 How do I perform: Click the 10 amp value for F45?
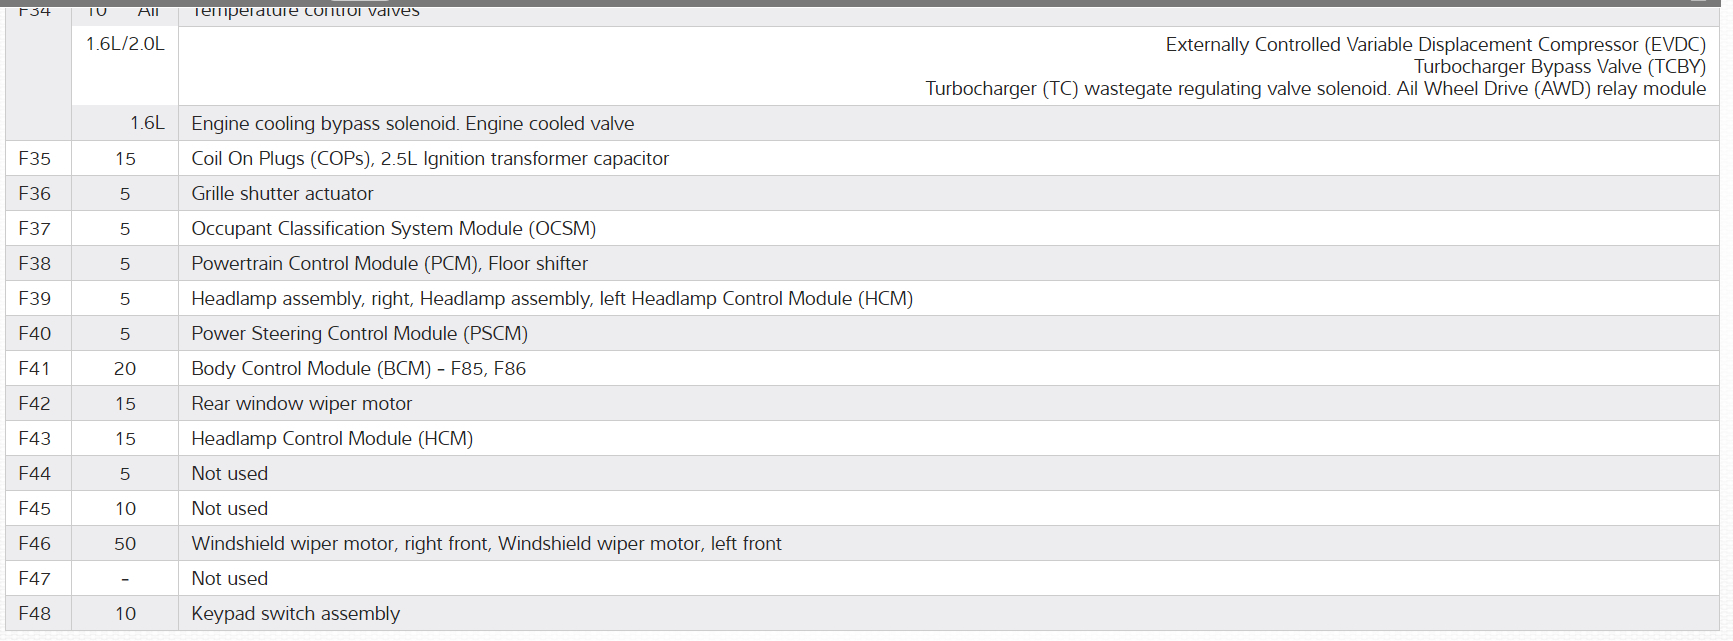[125, 509]
